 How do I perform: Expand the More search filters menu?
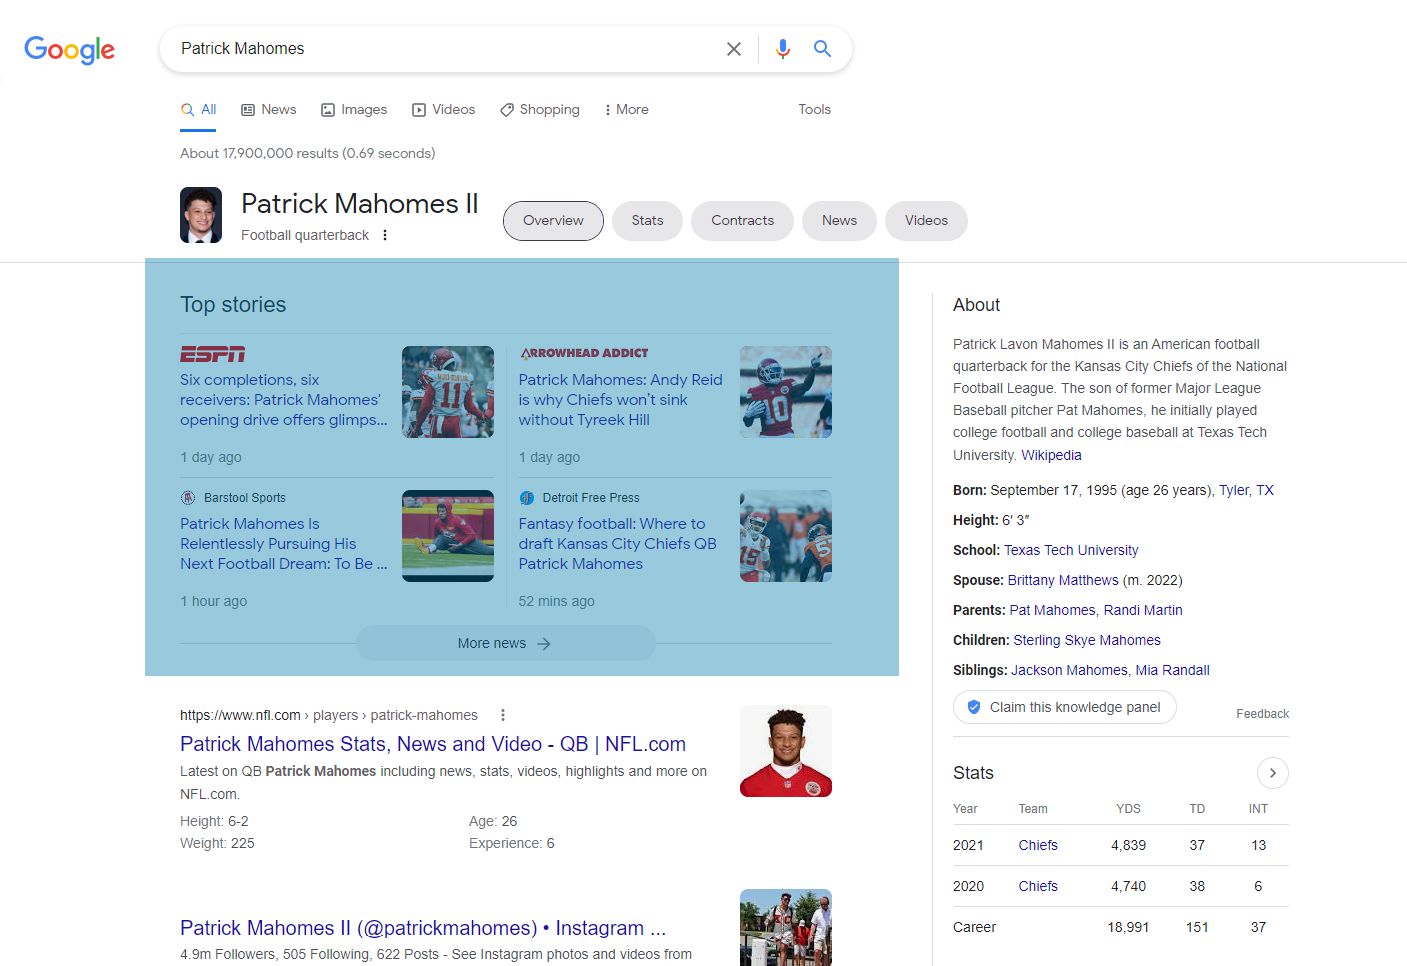[626, 109]
